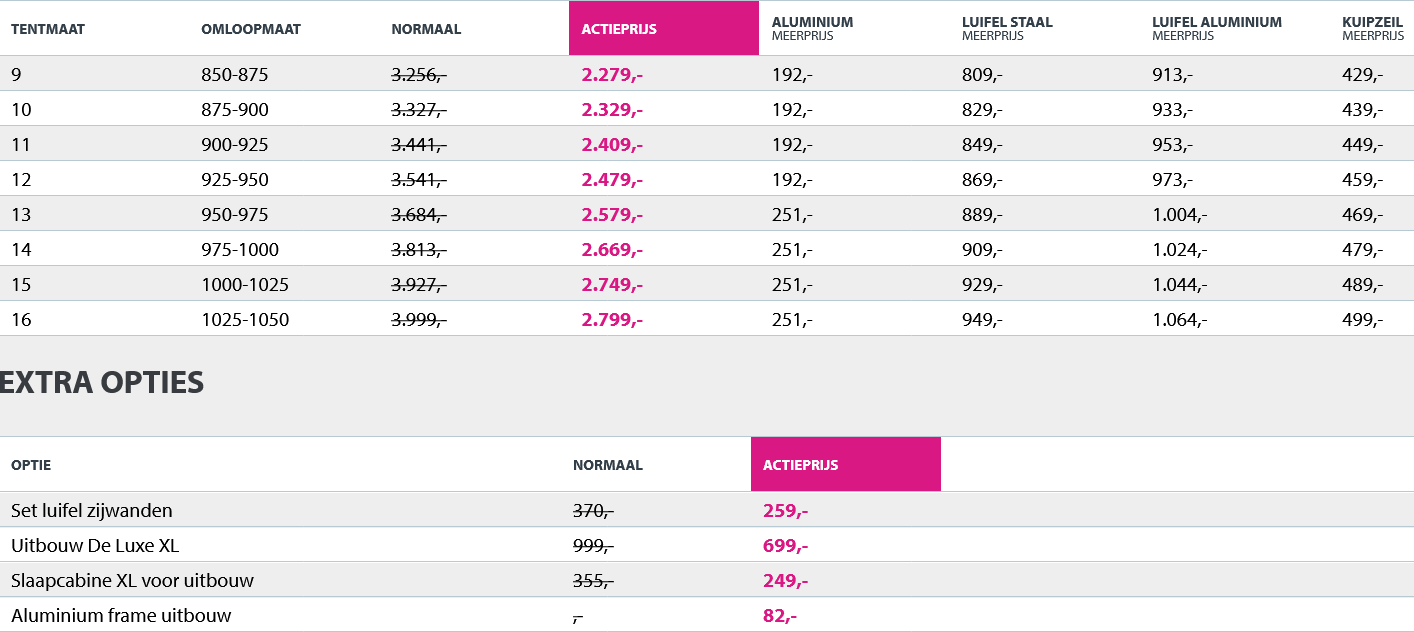1414x632 pixels.
Task: Select the 1000-1025 omloopmaat cell
Action: click(245, 285)
